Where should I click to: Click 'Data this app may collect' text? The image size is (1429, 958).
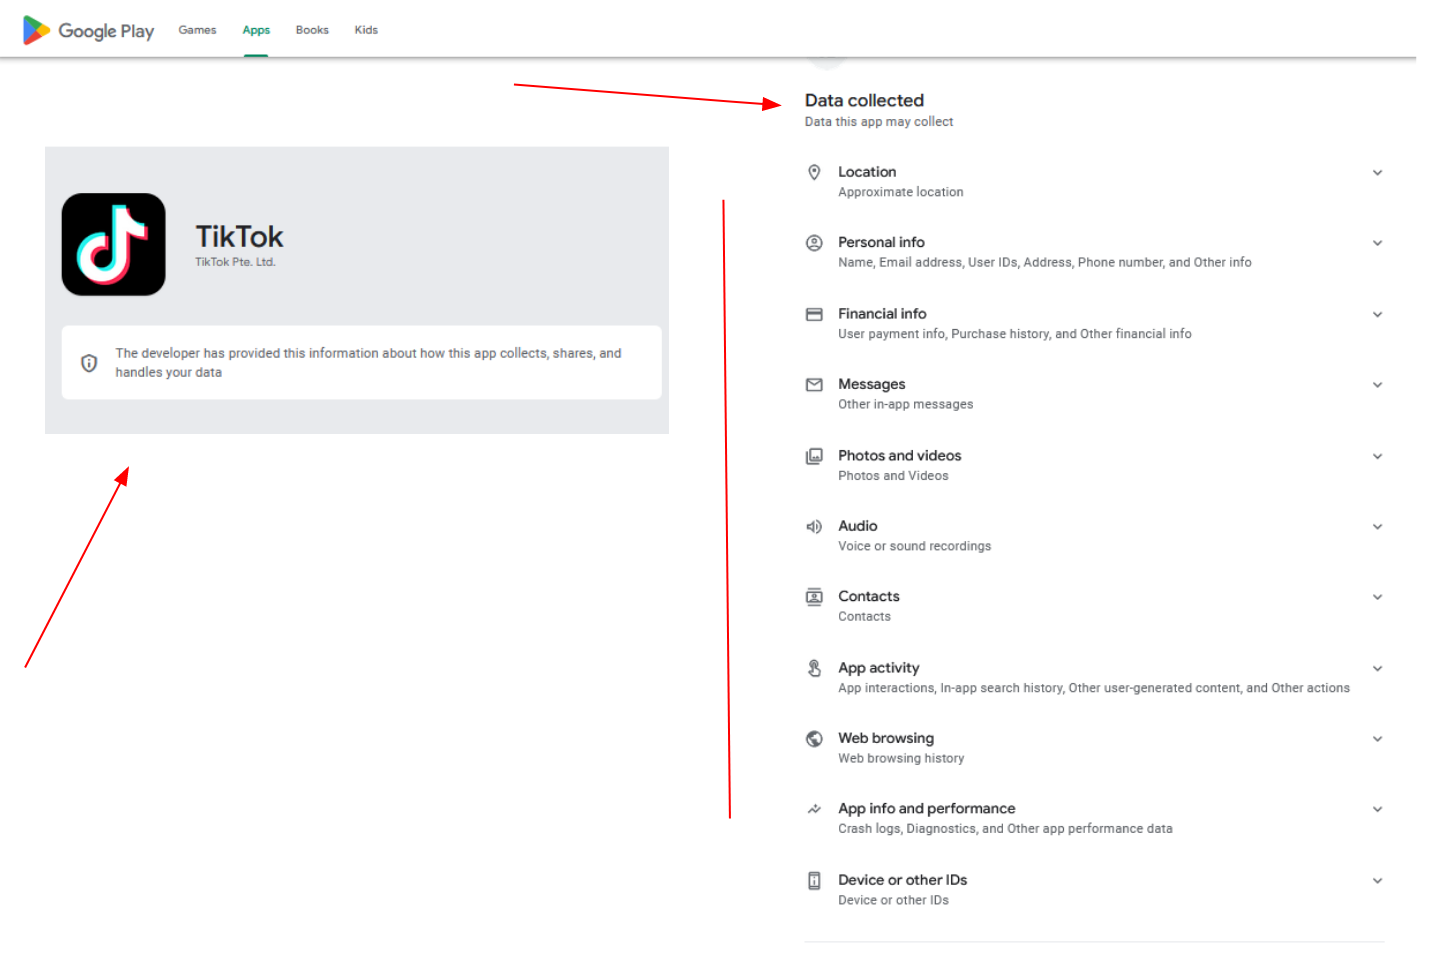click(879, 122)
